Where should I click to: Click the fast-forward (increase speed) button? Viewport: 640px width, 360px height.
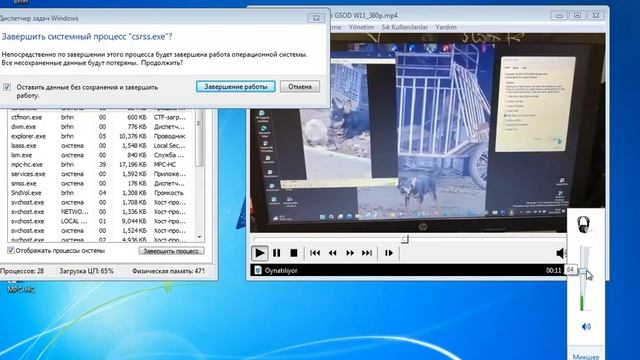click(350, 253)
